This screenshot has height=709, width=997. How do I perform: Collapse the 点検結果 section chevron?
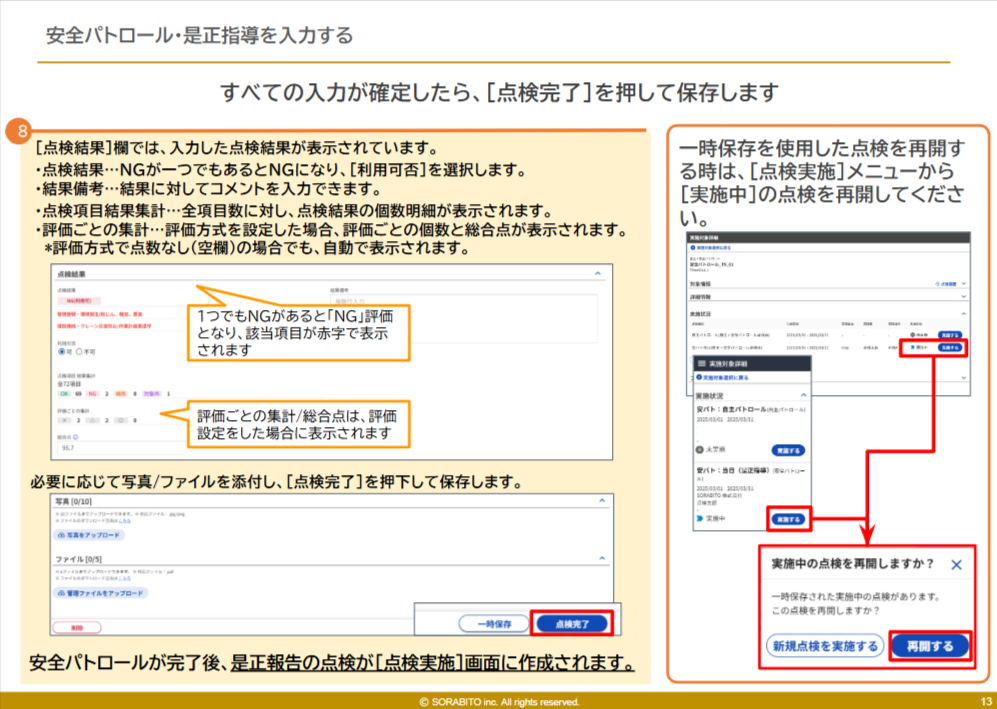pos(598,273)
